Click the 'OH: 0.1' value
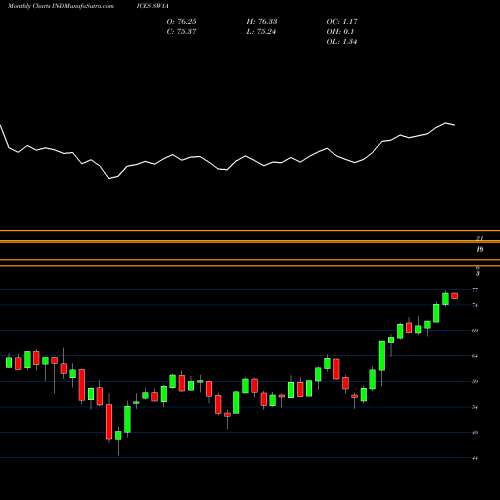The width and height of the screenshot is (500, 500). pyautogui.click(x=340, y=32)
